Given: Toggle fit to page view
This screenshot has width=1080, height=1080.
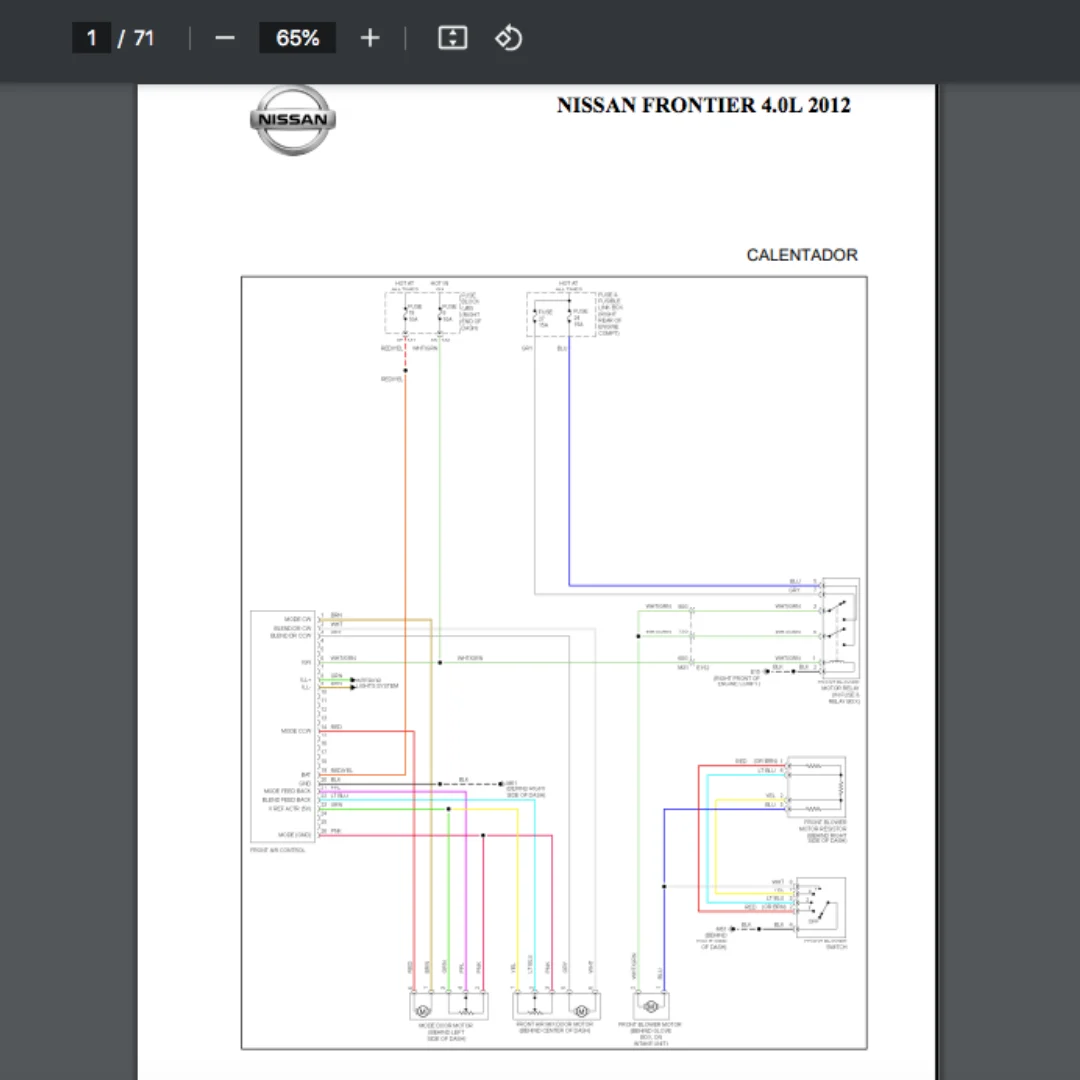Looking at the screenshot, I should [453, 38].
